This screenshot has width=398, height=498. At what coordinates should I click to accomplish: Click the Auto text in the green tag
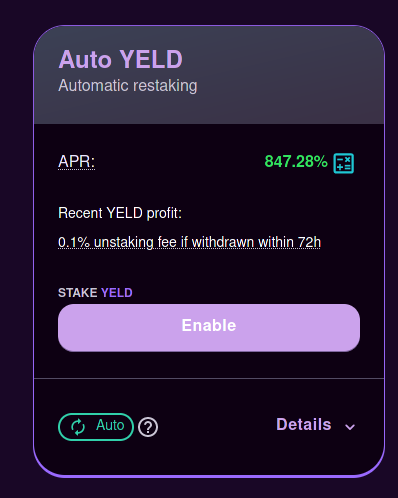click(x=110, y=425)
